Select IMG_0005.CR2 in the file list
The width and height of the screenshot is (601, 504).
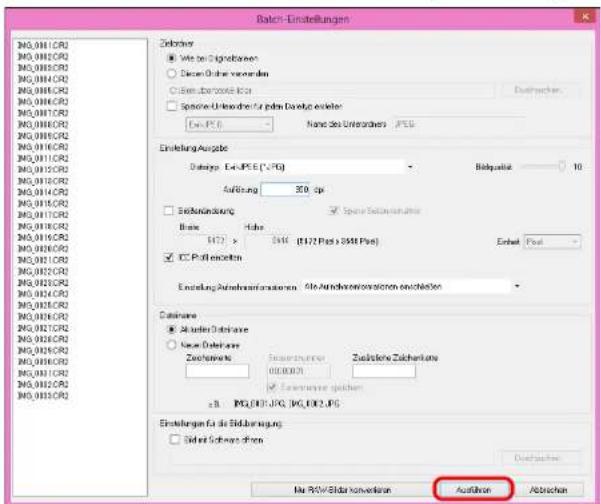(43, 90)
